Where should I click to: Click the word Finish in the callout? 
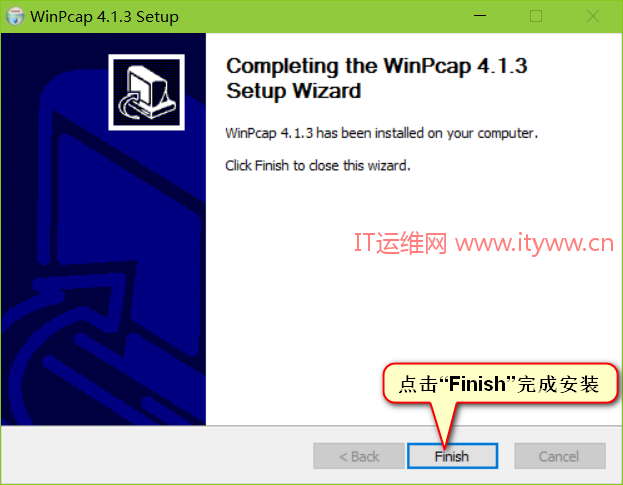(477, 384)
